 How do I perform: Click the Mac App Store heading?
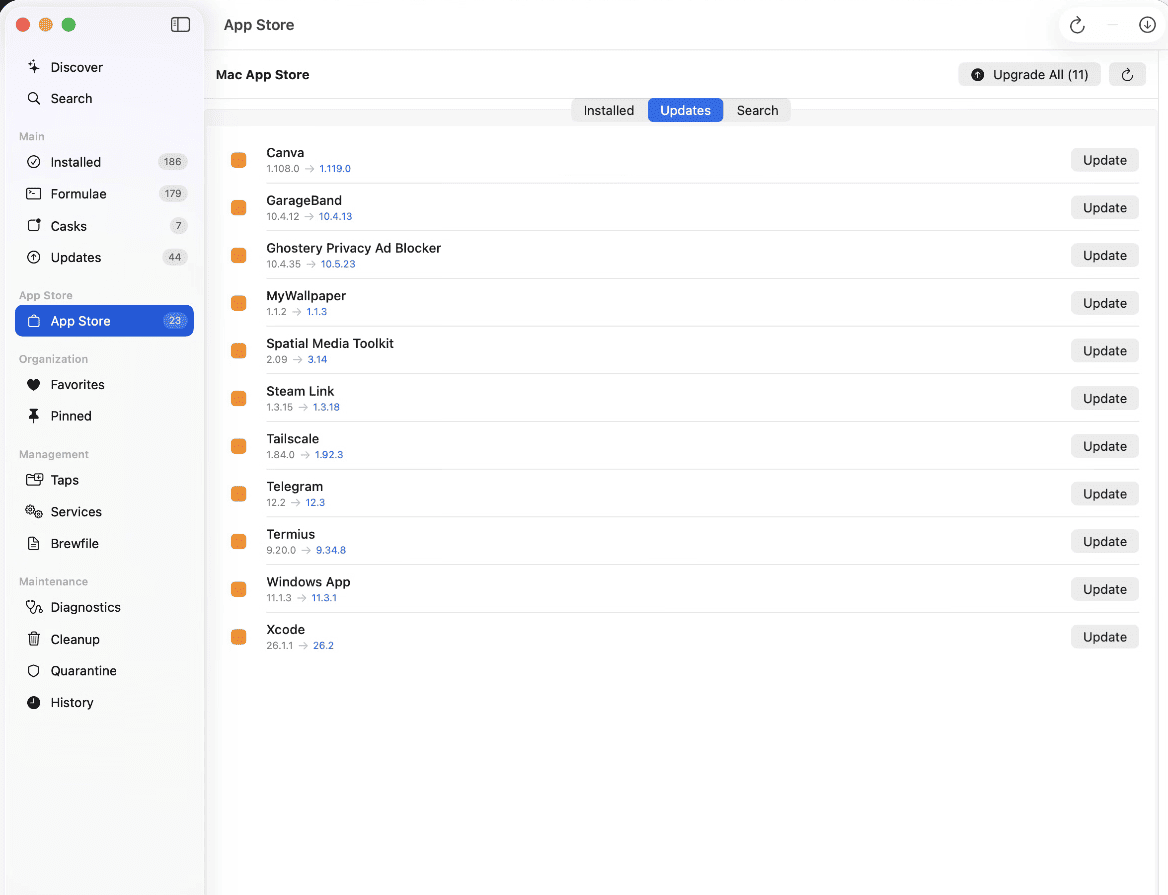coord(262,74)
